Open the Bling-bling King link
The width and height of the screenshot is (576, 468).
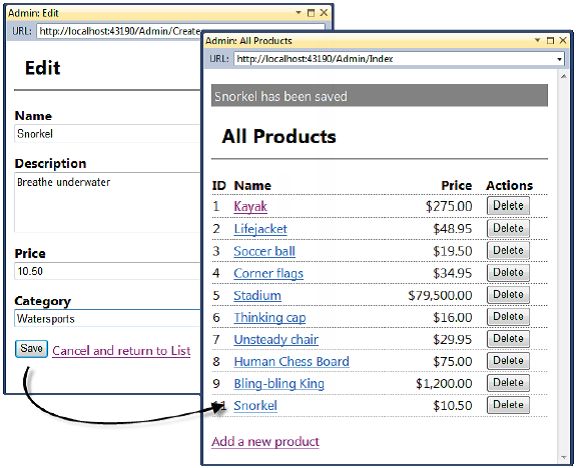tap(279, 384)
